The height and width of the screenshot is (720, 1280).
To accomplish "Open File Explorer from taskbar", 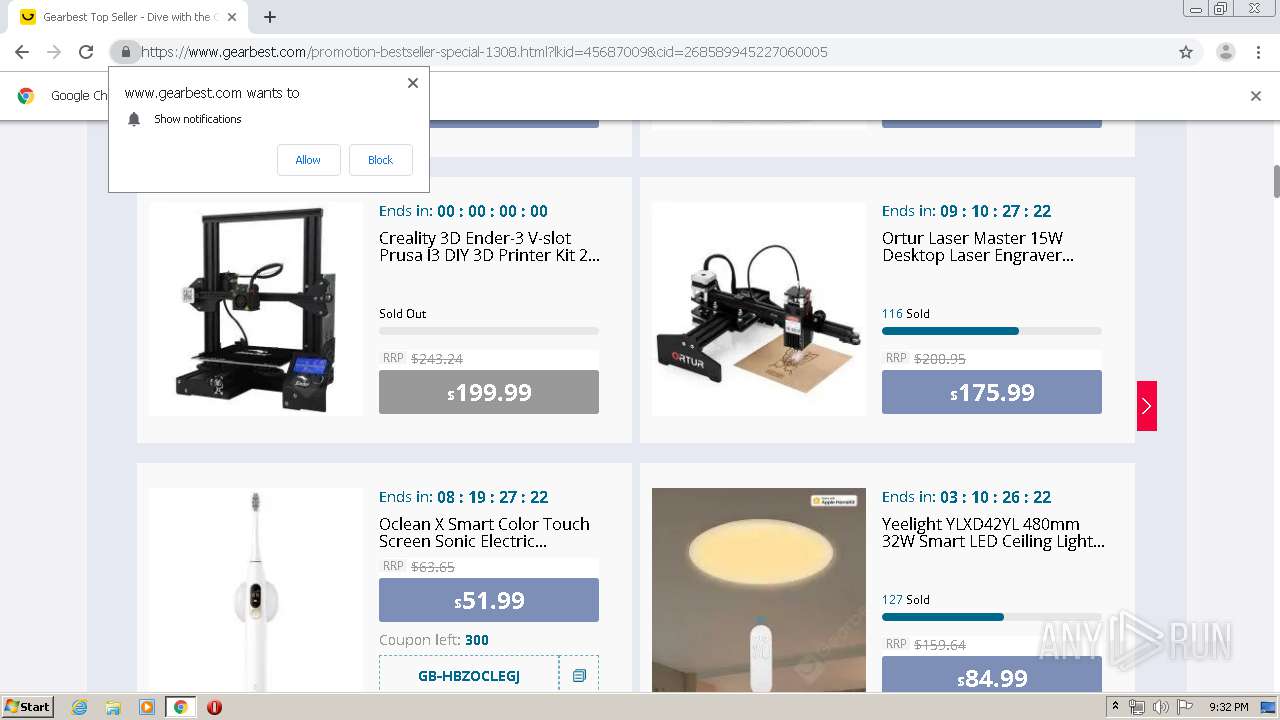I will click(x=113, y=707).
